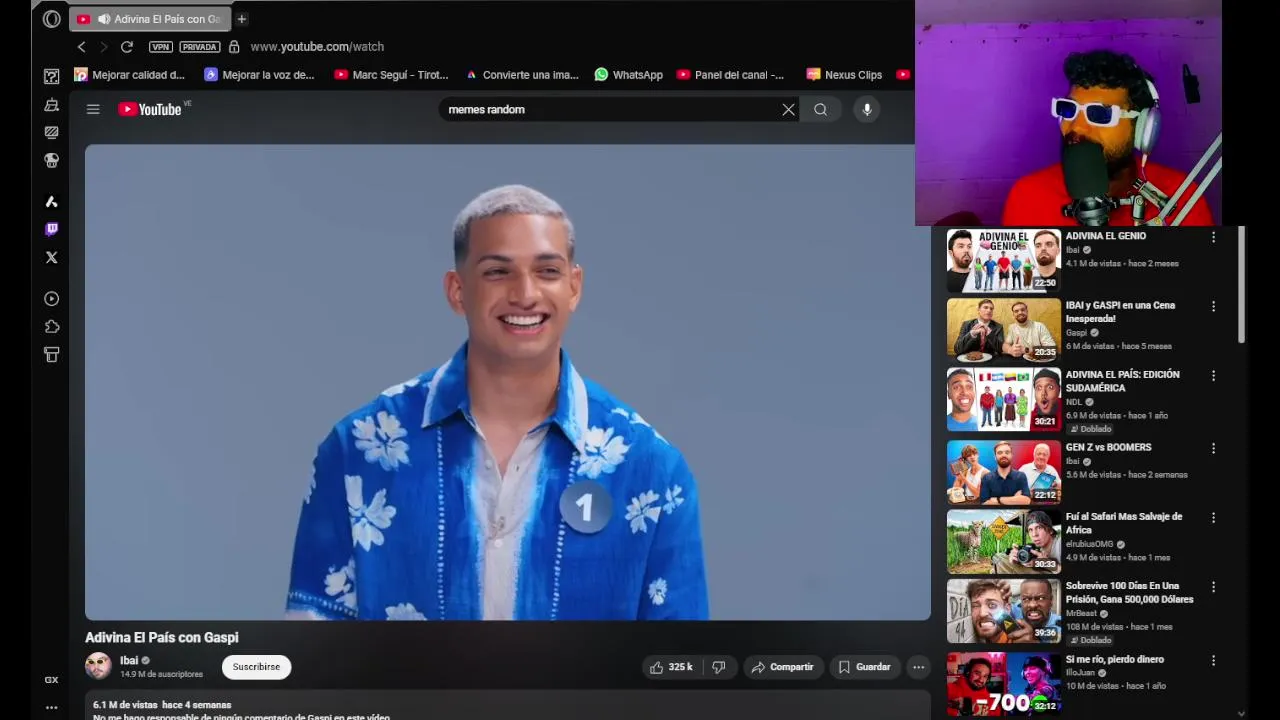Open the Nexus Clips bookmark
This screenshot has height=720, width=1280.
[x=844, y=75]
